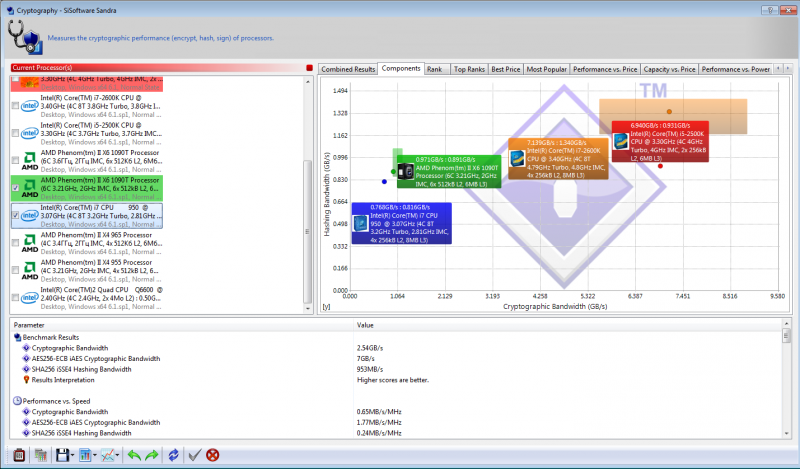Click the blue refresh arrows icon
This screenshot has height=469, width=800.
pos(173,455)
